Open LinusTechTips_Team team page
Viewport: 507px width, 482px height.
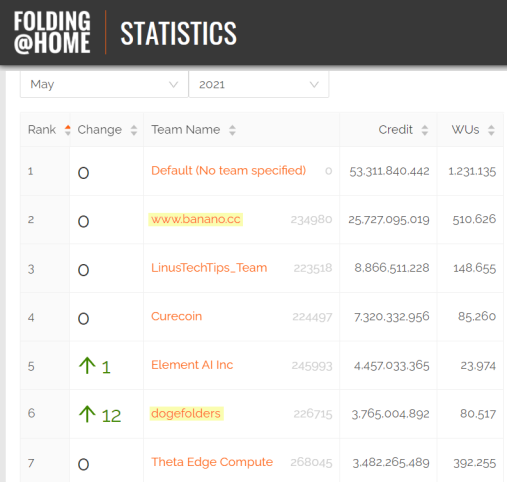click(209, 268)
